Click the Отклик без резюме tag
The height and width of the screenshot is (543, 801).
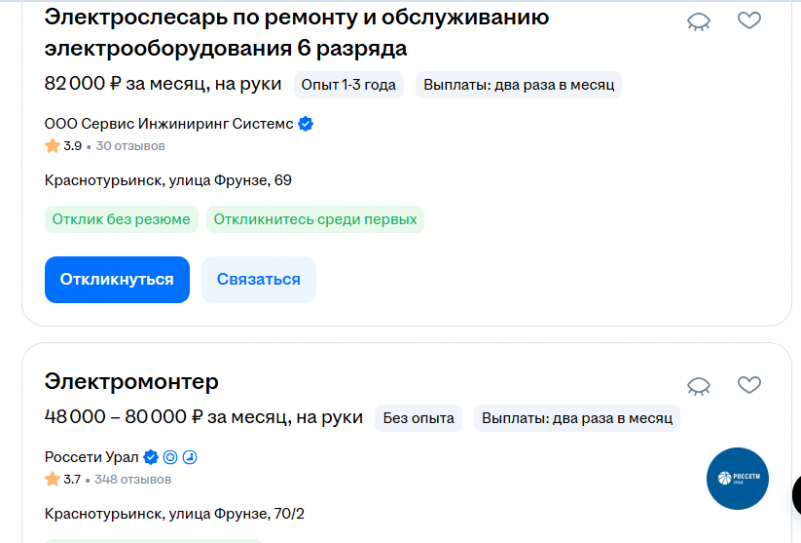click(x=121, y=219)
